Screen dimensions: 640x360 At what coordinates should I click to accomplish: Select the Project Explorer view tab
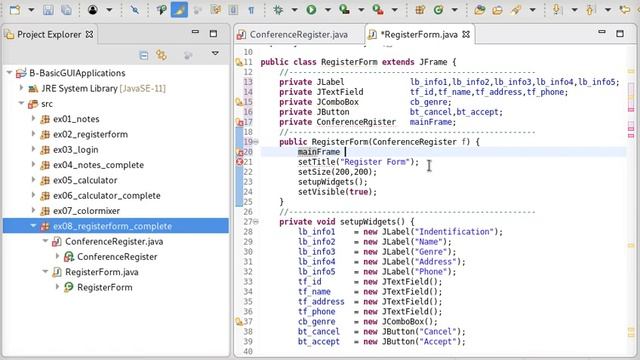pyautogui.click(x=49, y=35)
